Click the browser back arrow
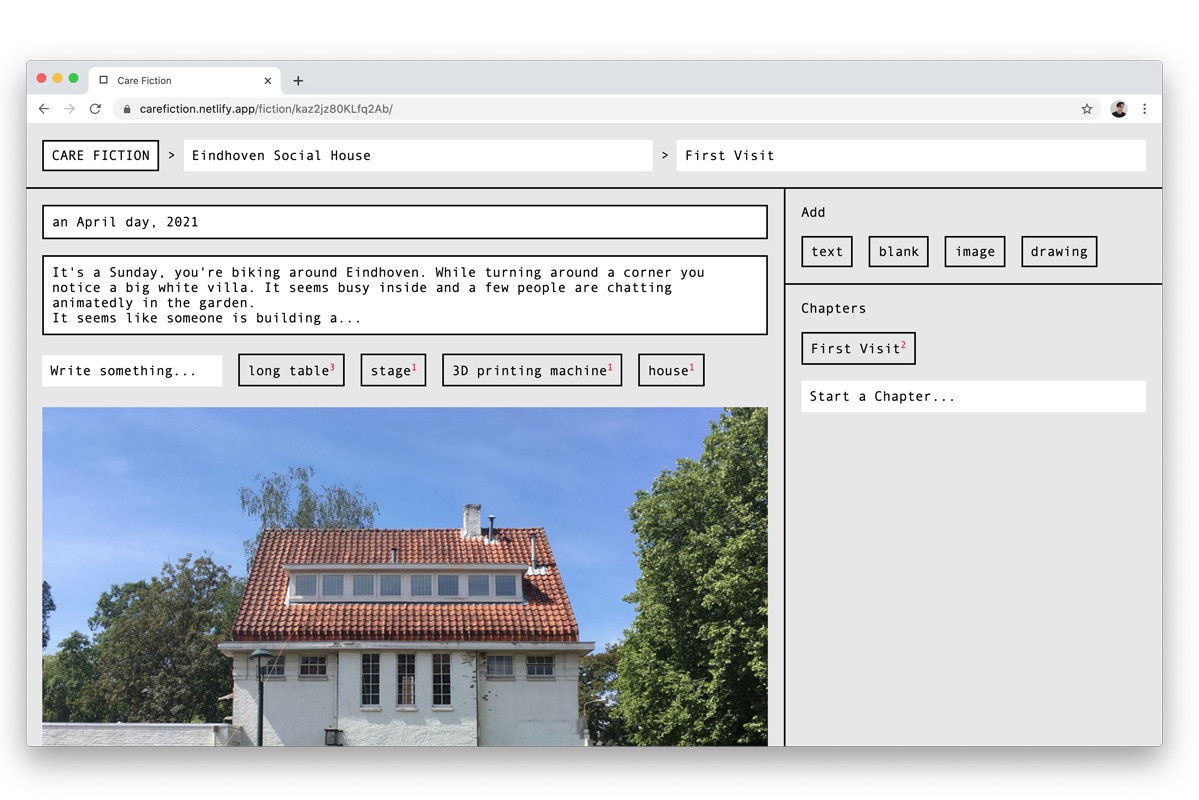 click(x=44, y=109)
